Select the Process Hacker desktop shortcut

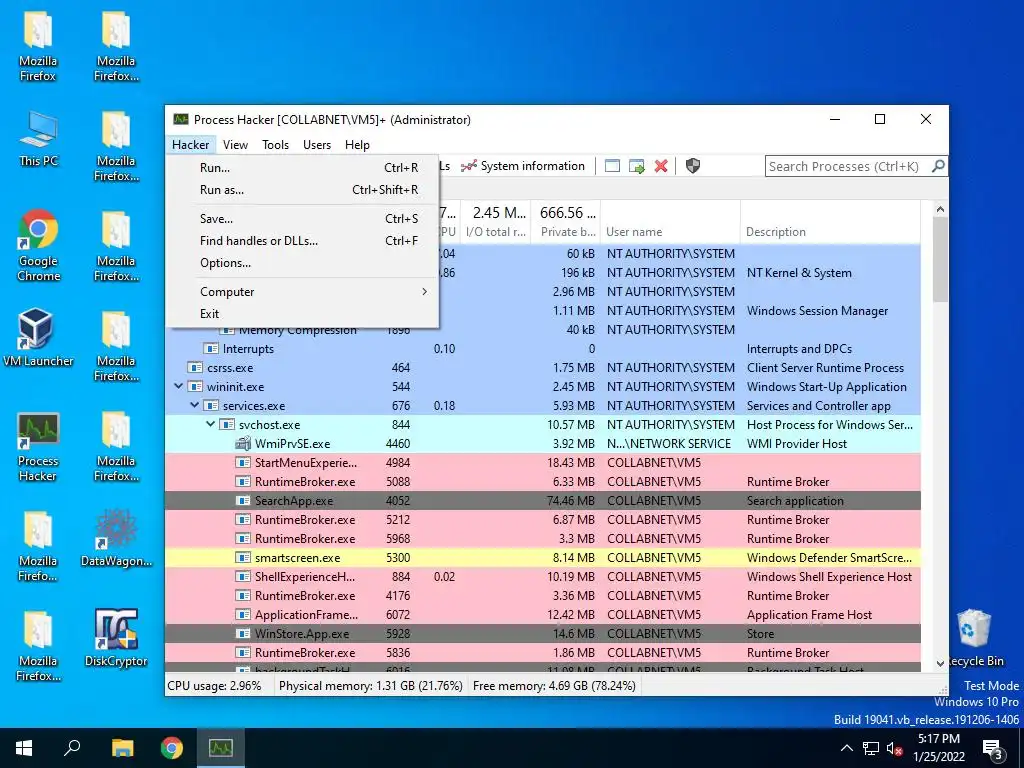click(38, 447)
